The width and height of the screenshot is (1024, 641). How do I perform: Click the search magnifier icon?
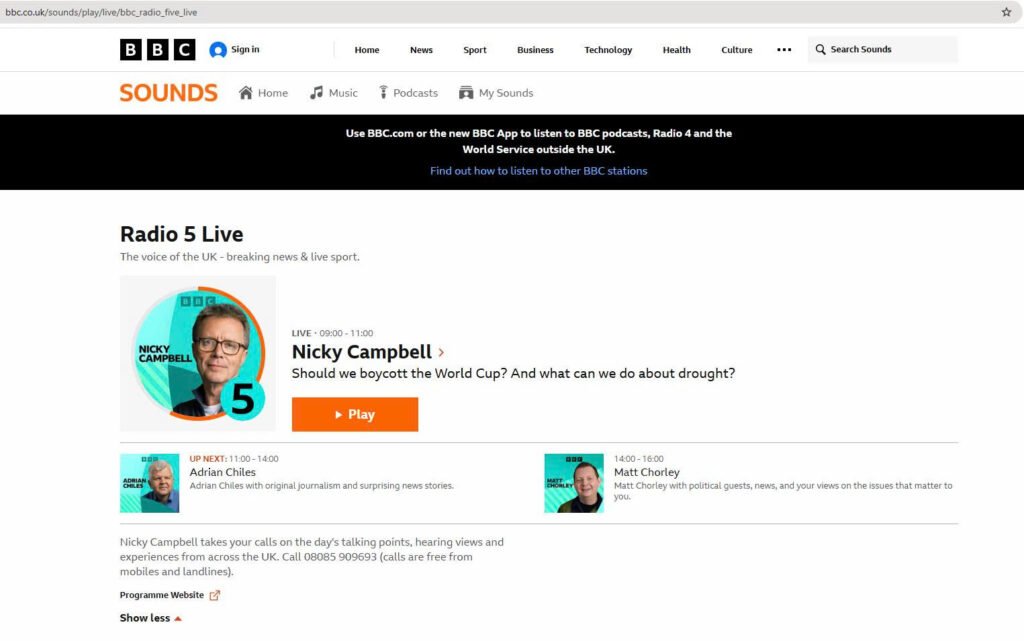tap(820, 50)
